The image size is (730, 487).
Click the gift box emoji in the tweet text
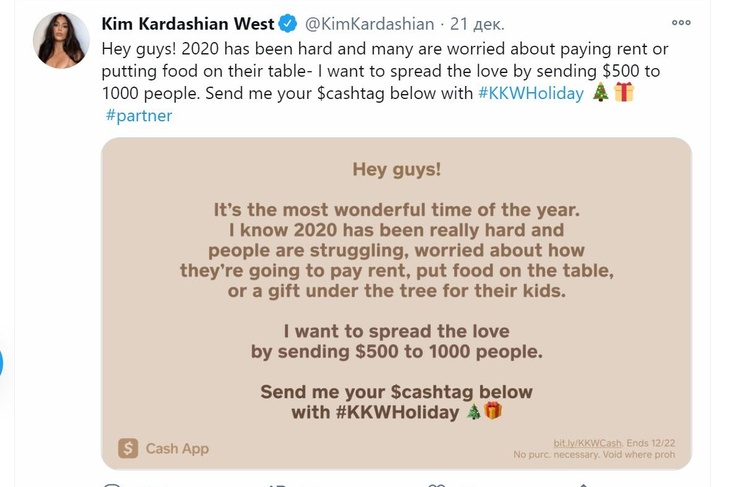click(x=624, y=93)
